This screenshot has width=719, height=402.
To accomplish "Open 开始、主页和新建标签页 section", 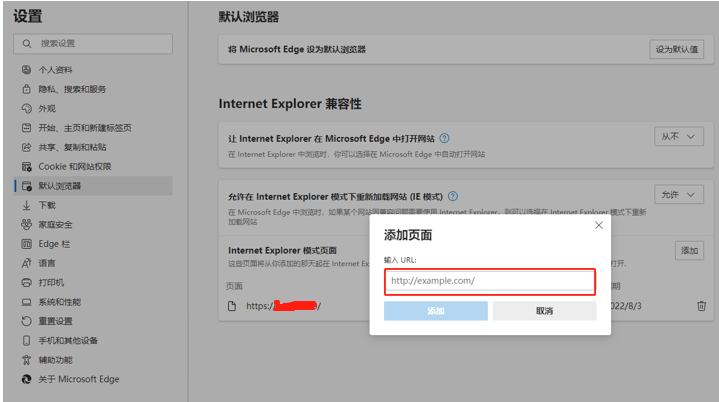I will click(x=94, y=128).
